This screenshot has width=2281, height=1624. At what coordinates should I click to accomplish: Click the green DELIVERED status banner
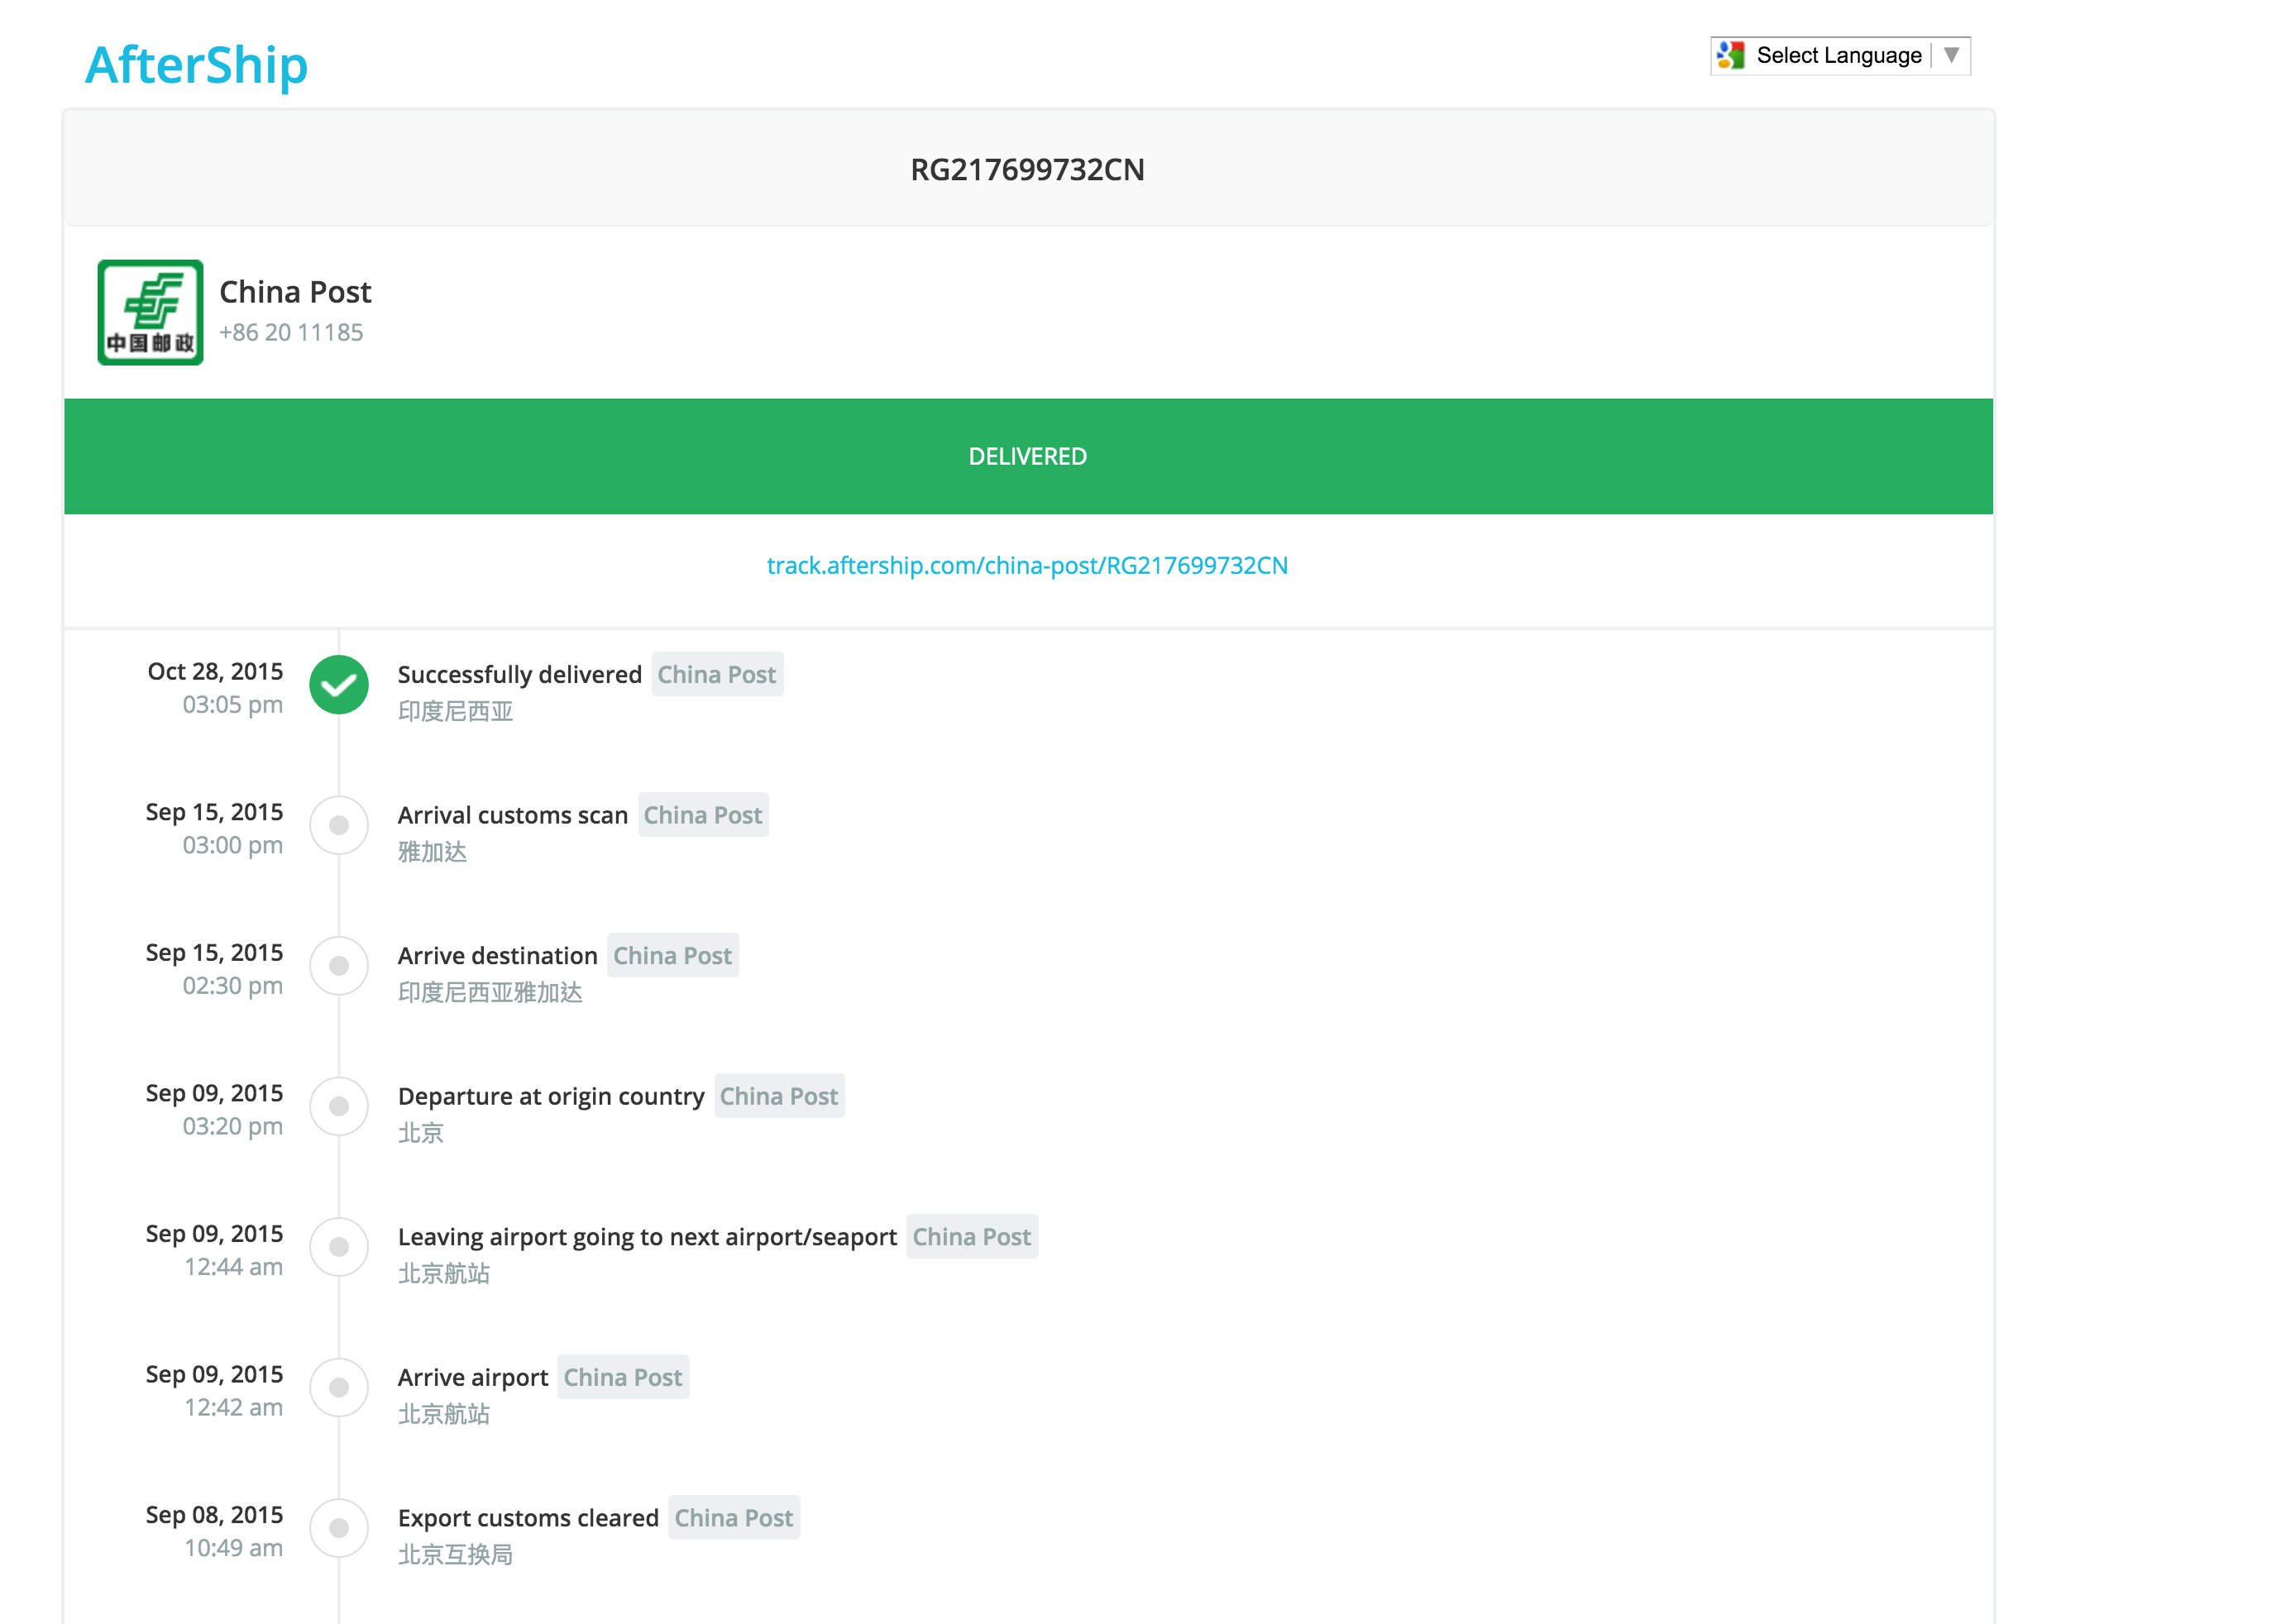pyautogui.click(x=1027, y=457)
